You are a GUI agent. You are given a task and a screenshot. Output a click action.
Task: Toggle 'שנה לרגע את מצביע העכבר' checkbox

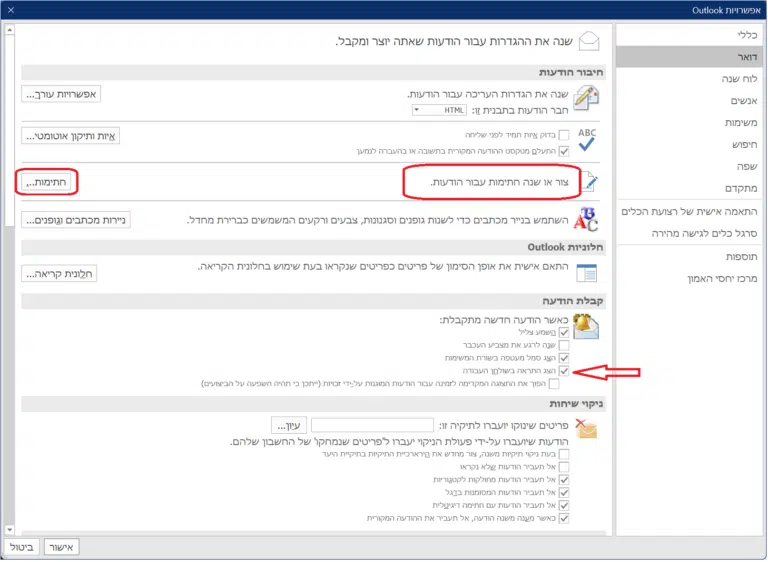(564, 345)
